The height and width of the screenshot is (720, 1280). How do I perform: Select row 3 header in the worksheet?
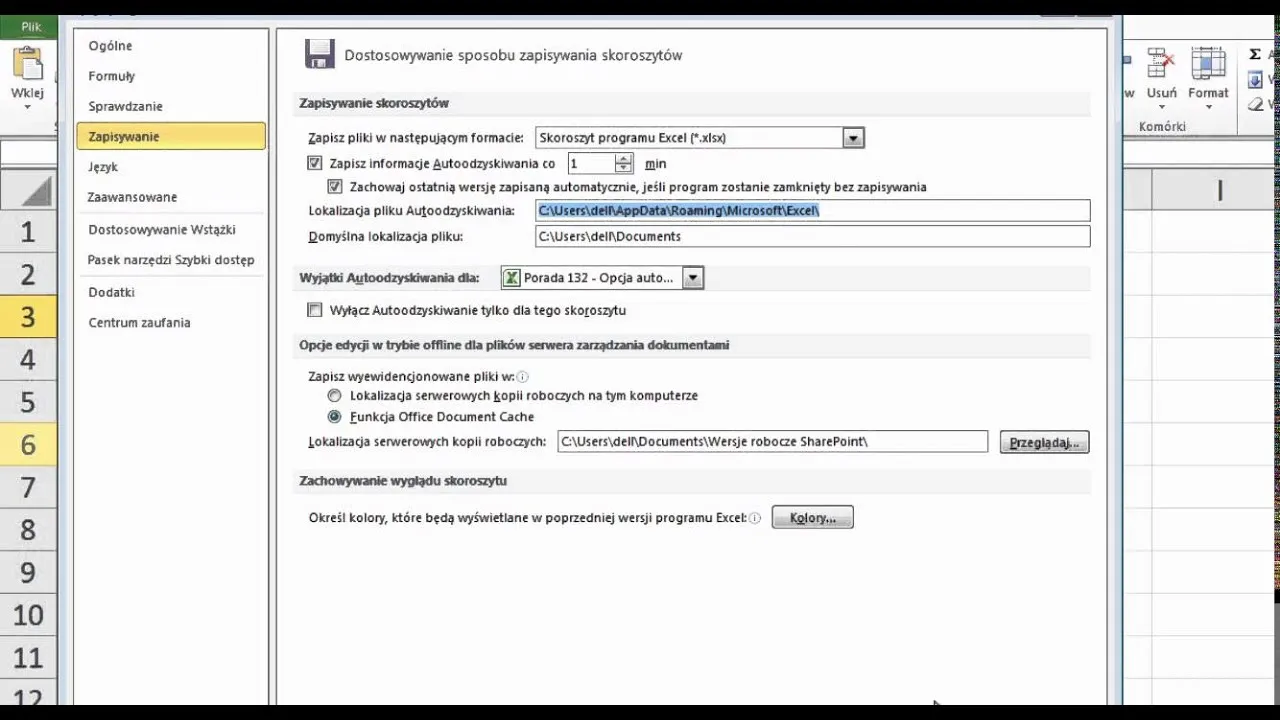tap(27, 317)
